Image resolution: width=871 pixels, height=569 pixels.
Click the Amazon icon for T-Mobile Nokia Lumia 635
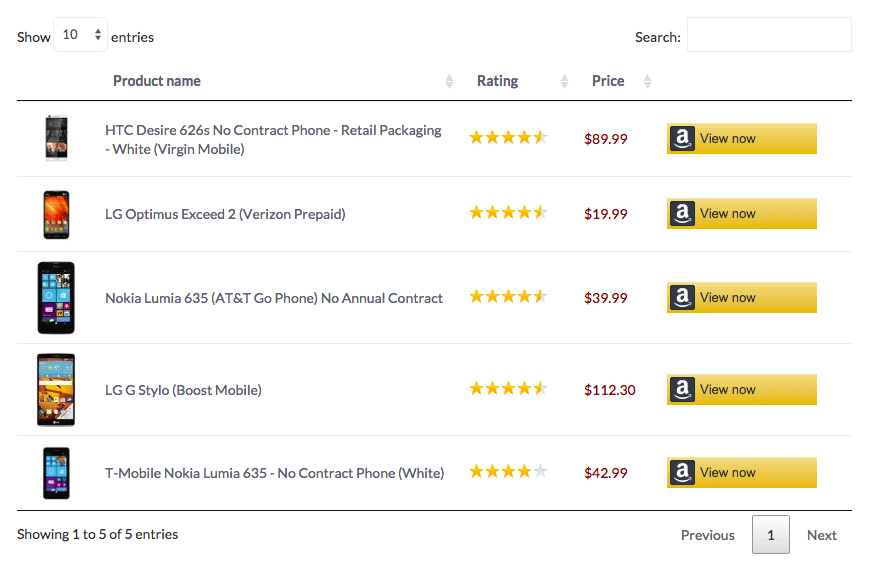[683, 473]
